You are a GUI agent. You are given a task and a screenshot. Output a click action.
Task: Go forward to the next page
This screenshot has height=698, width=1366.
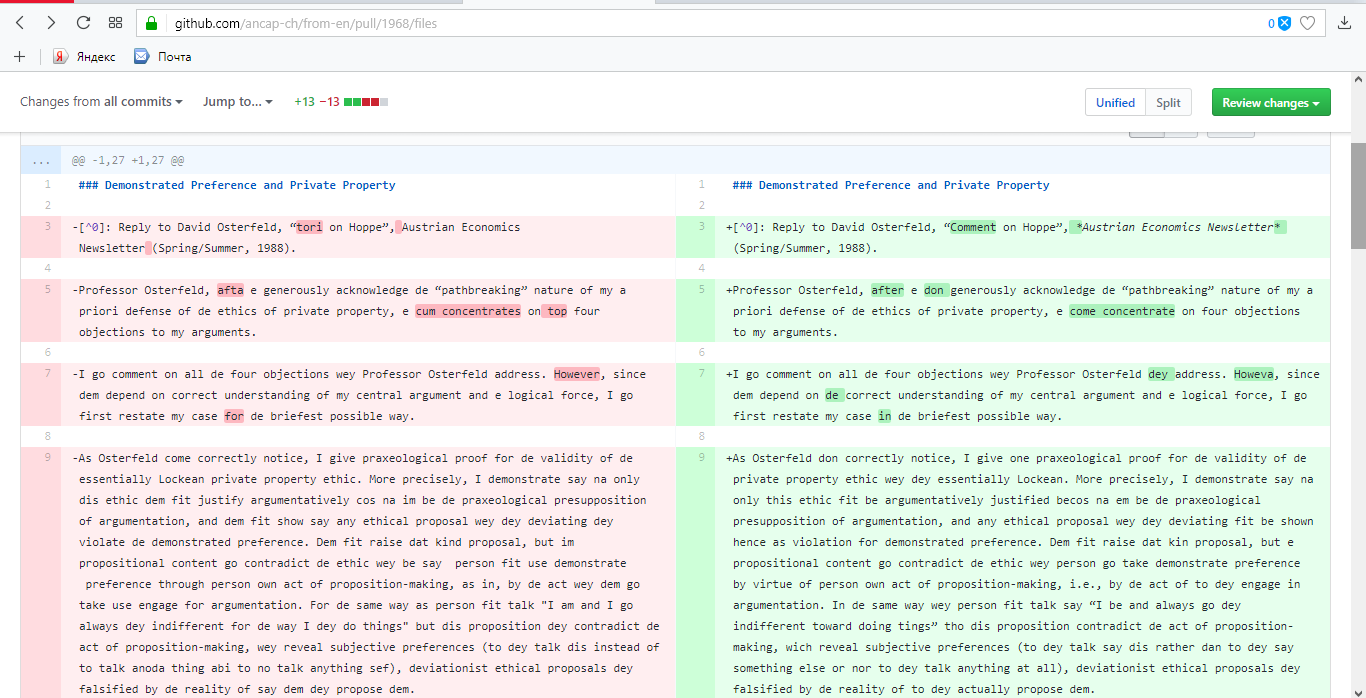click(51, 22)
